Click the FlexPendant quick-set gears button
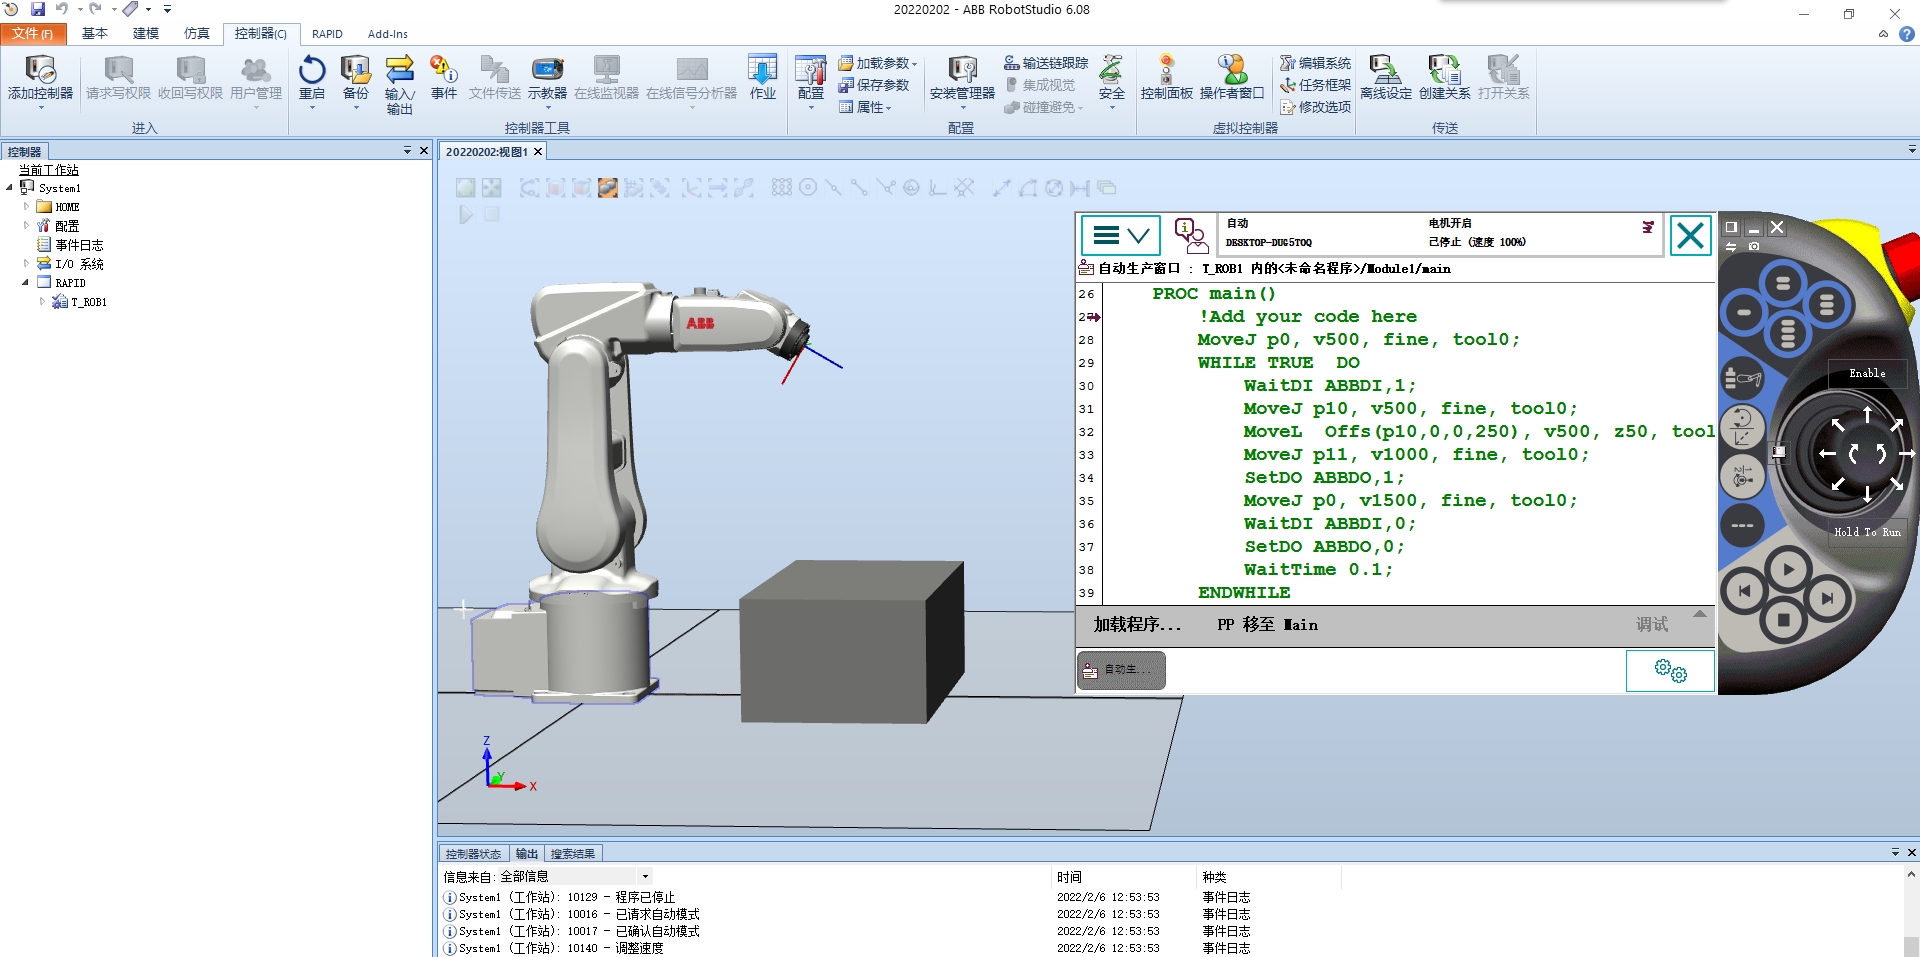Viewport: 1920px width, 957px height. coord(1670,670)
